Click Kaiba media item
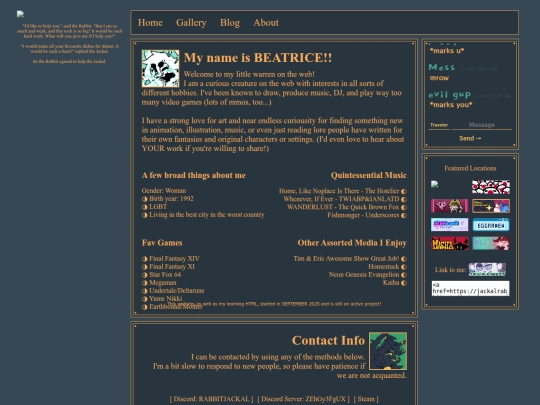540x405 pixels. click(x=395, y=282)
